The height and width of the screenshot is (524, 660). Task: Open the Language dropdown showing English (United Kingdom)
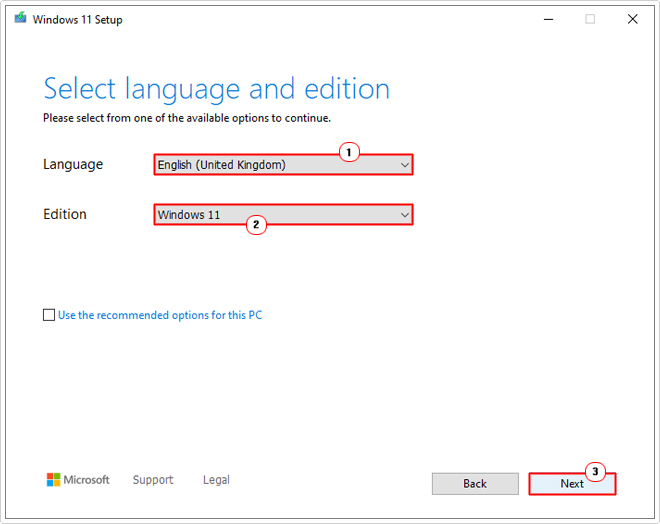tap(283, 165)
